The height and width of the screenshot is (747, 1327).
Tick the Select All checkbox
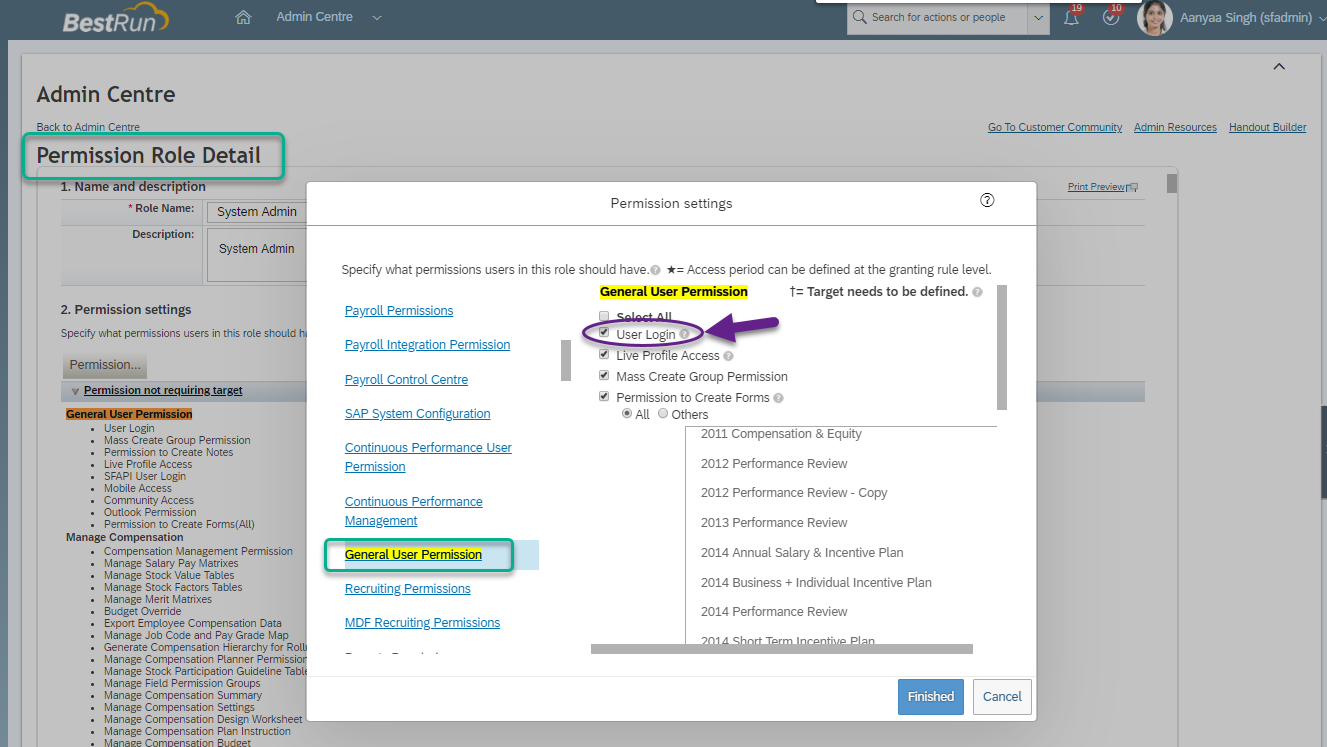pos(604,316)
